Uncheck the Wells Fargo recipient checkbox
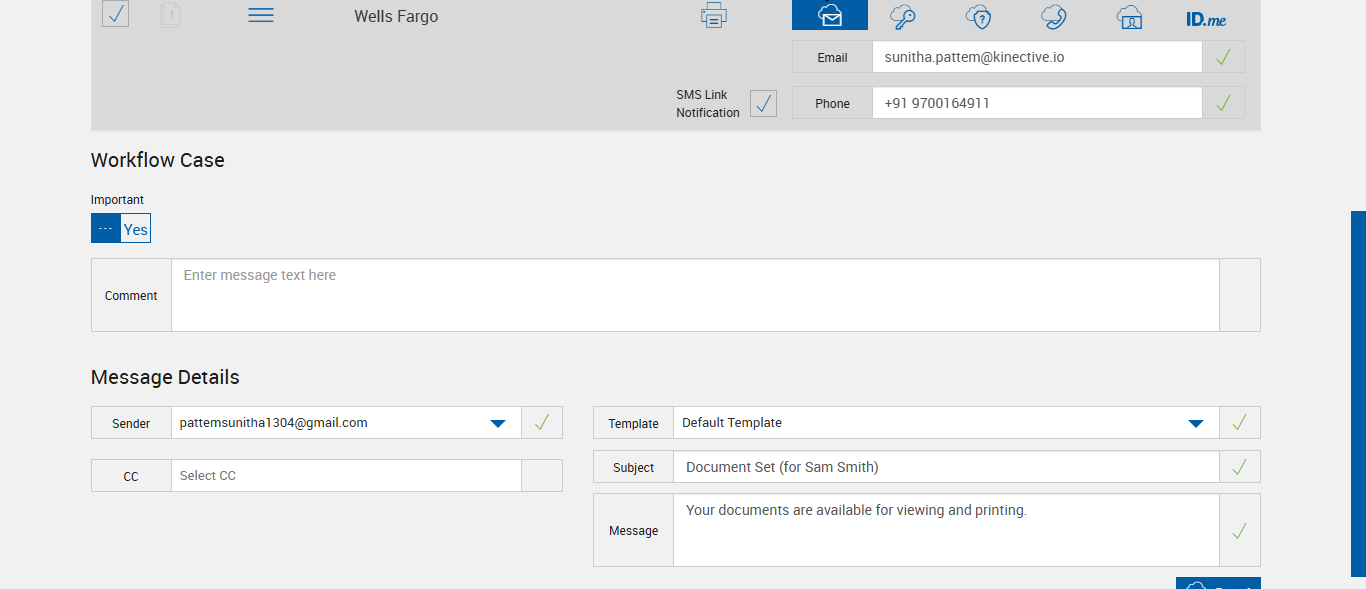This screenshot has height=589, width=1366. pos(115,14)
